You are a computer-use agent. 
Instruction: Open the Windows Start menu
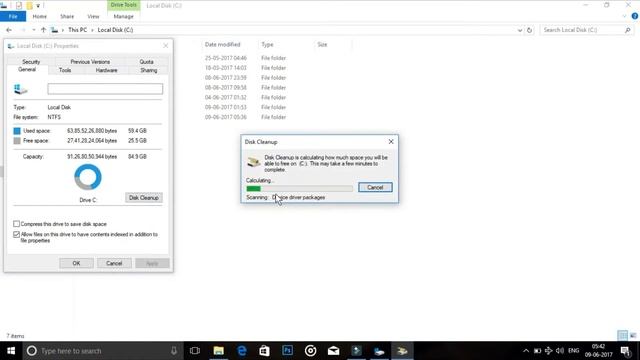pos(11,351)
